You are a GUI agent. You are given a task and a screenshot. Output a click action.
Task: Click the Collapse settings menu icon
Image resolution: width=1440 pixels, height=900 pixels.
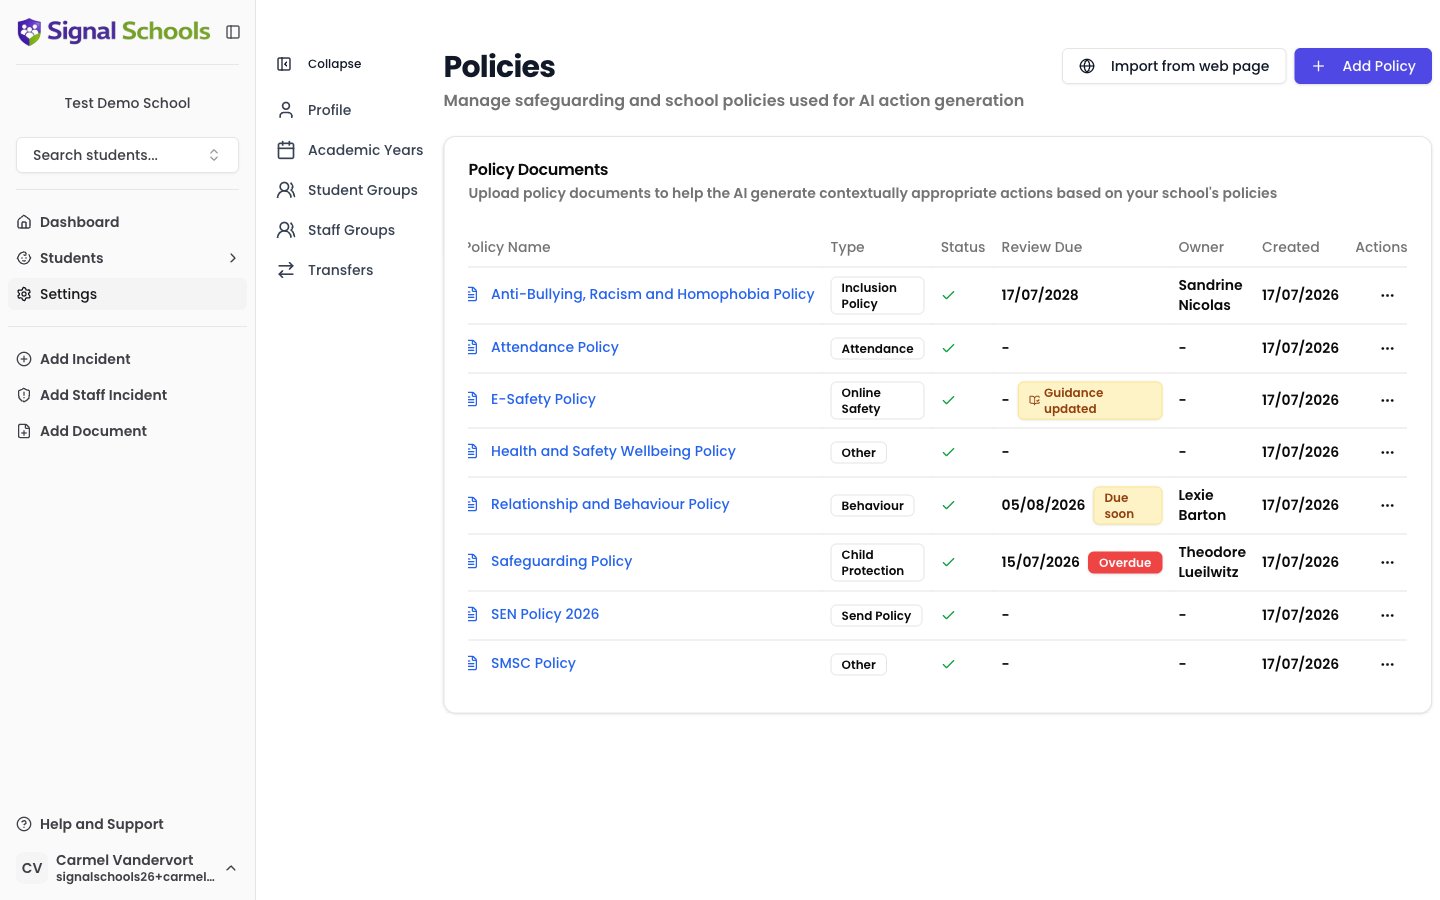point(284,64)
